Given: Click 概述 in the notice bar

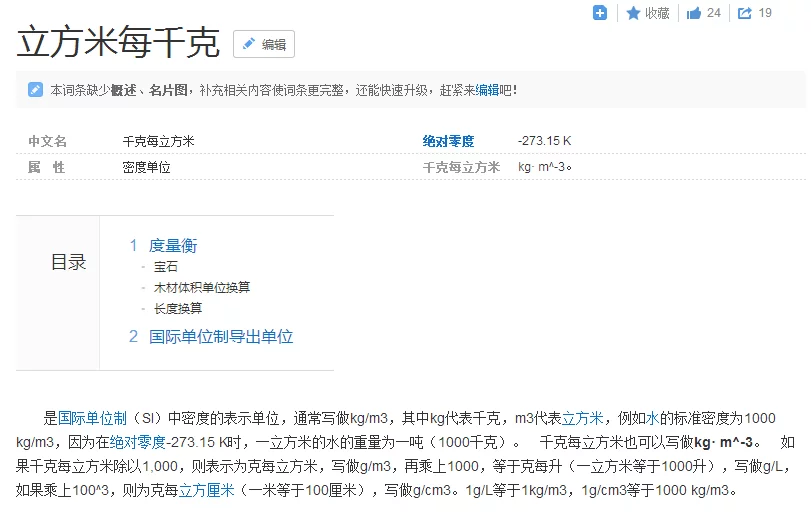Looking at the screenshot, I should [124, 90].
